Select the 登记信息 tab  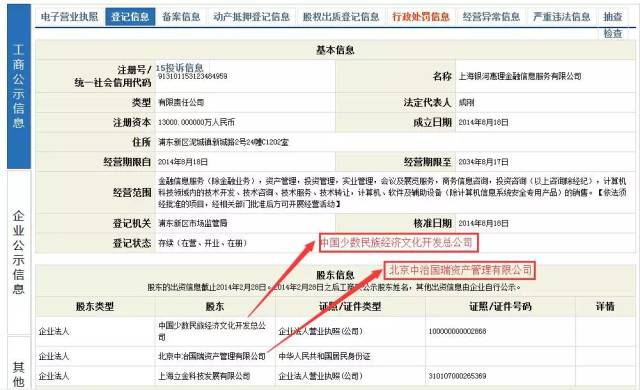tap(130, 17)
